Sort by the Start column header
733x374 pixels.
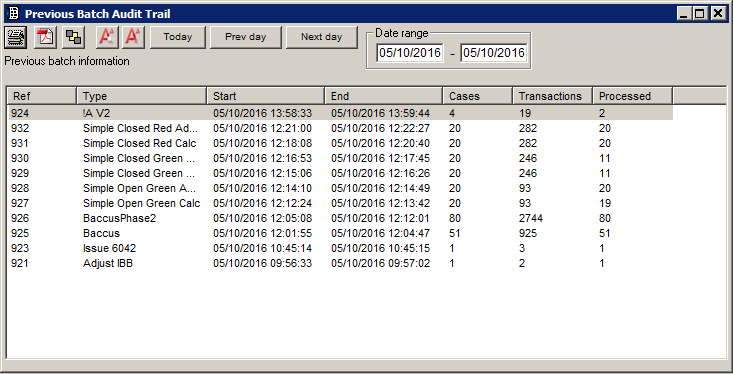(266, 96)
